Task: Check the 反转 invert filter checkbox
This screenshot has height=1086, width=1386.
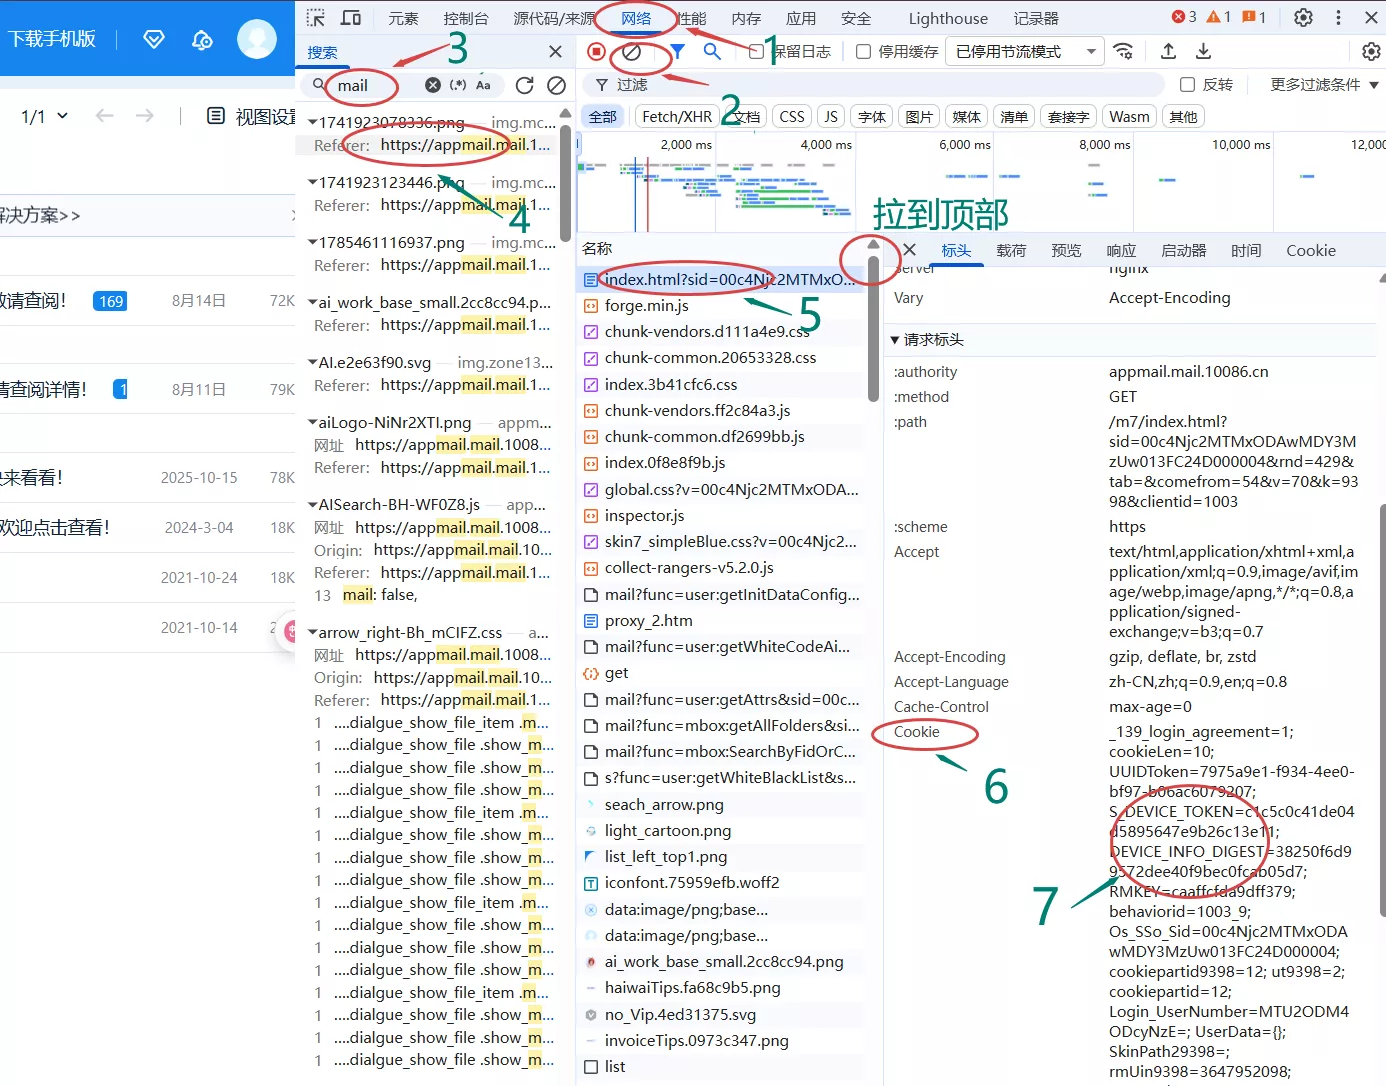Action: coord(1187,85)
